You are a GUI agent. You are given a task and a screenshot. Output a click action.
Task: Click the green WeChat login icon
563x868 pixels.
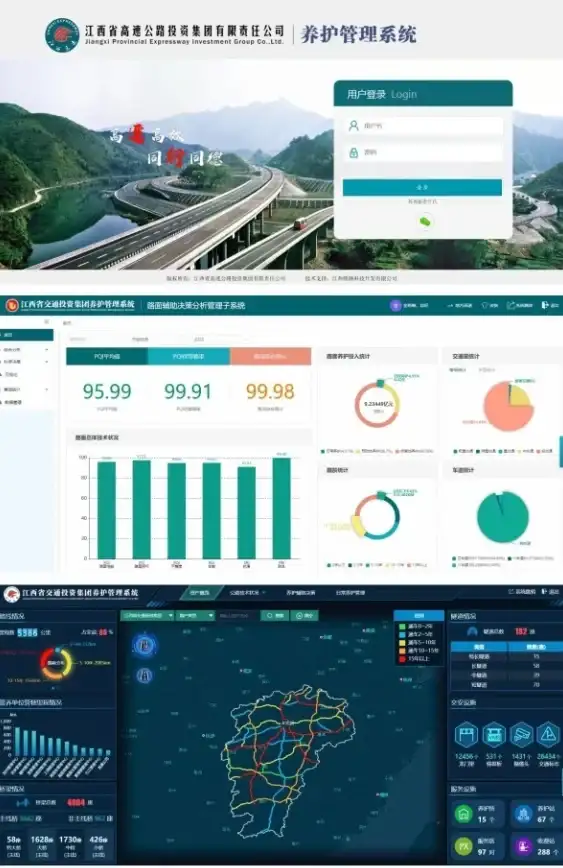click(425, 221)
